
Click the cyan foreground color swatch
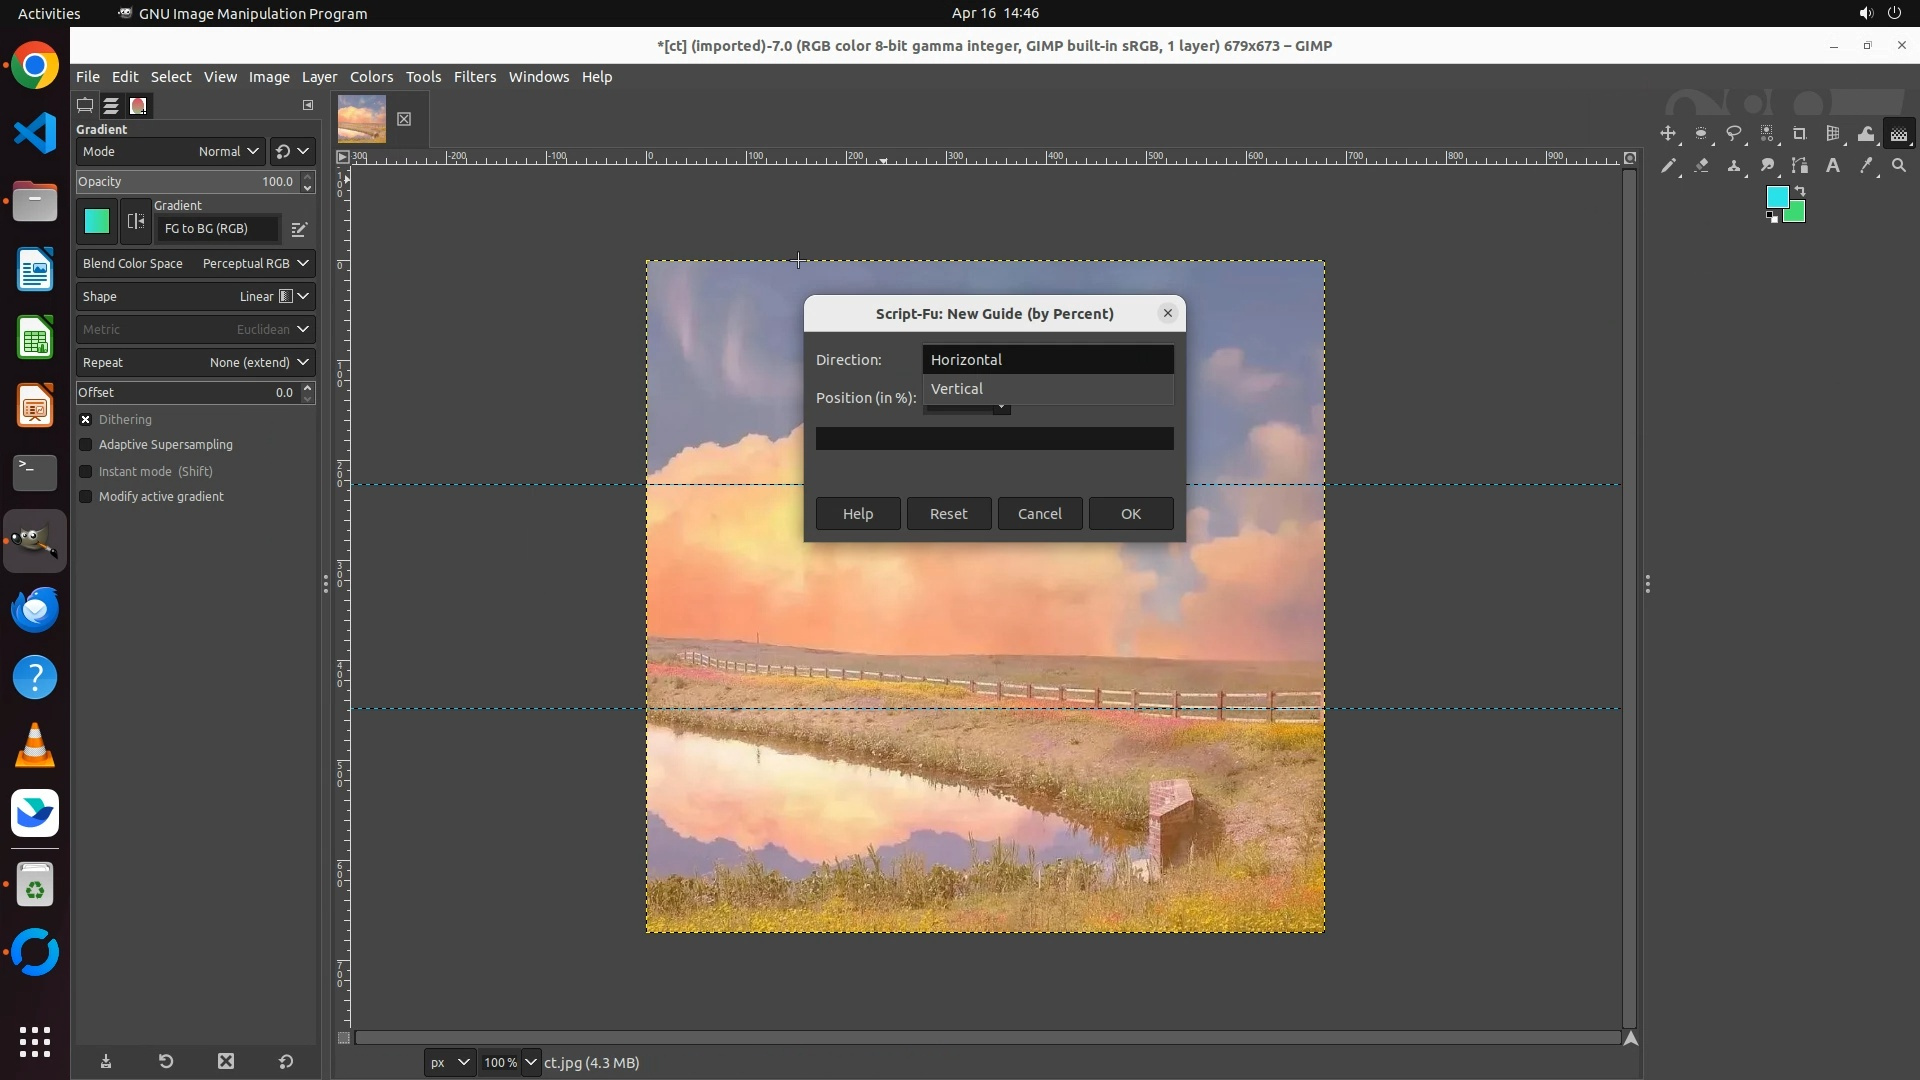pyautogui.click(x=1776, y=197)
